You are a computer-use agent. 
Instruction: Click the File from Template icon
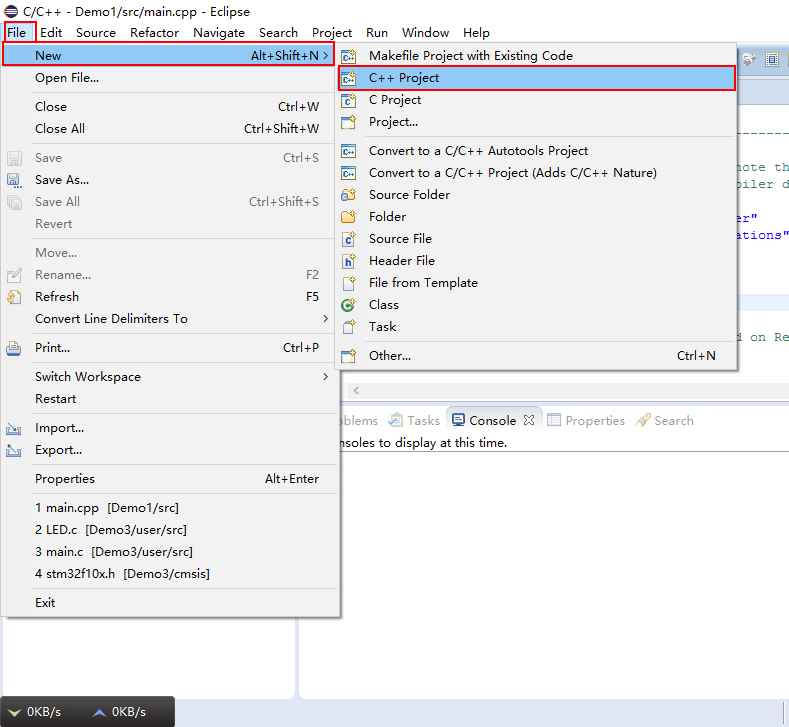click(x=348, y=283)
